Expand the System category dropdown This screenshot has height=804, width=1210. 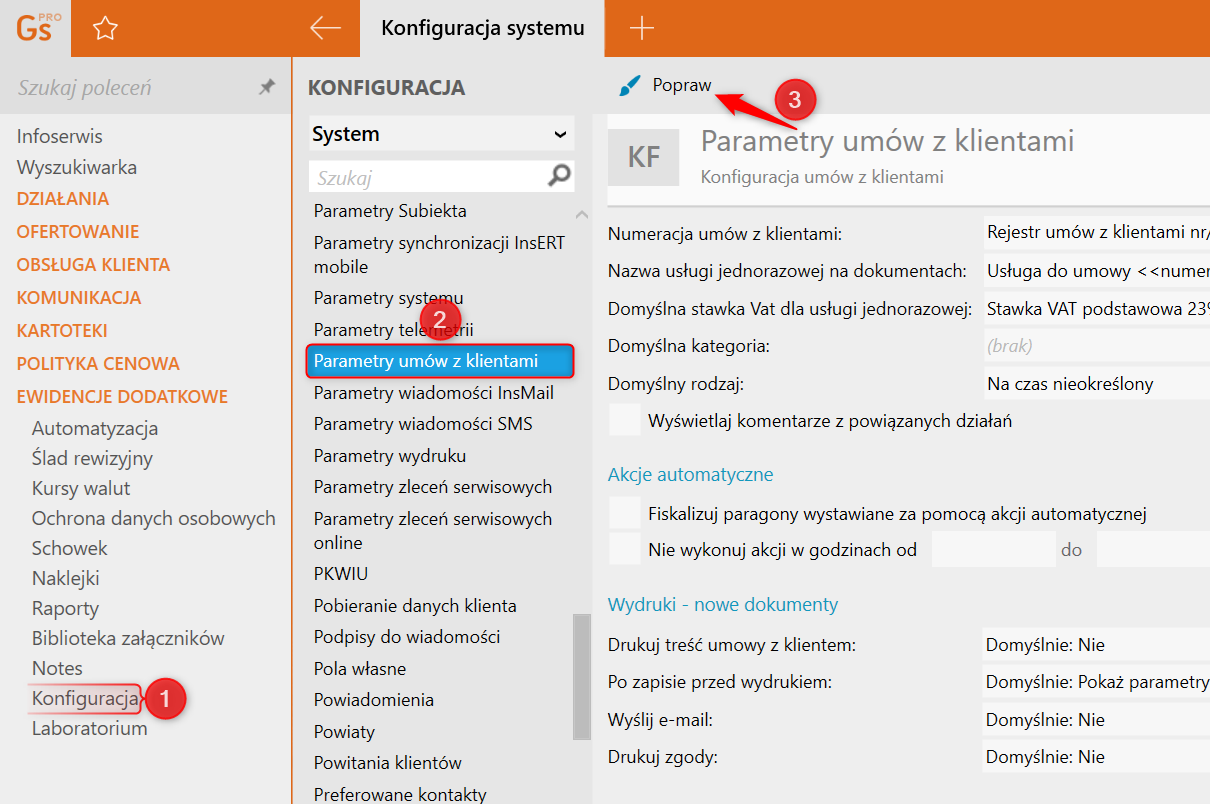(559, 134)
